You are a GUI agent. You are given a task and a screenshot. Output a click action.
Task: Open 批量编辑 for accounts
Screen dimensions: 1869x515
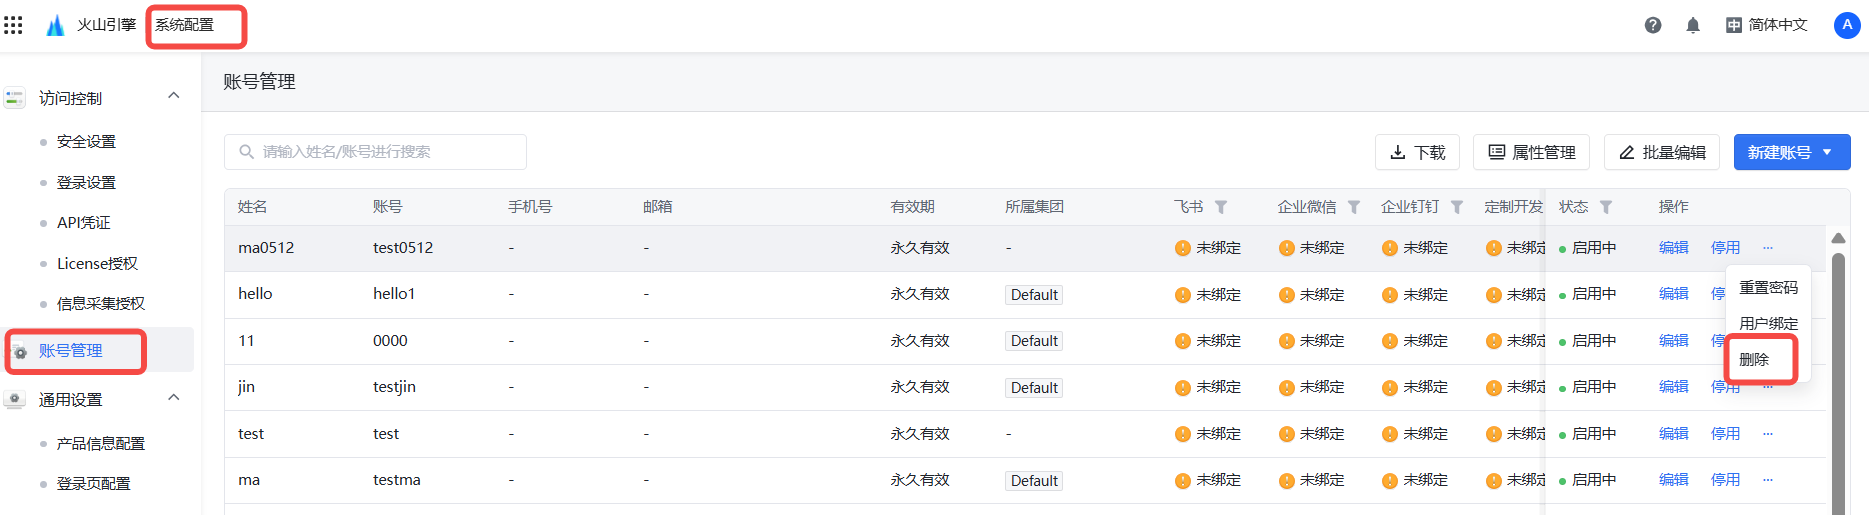1661,152
